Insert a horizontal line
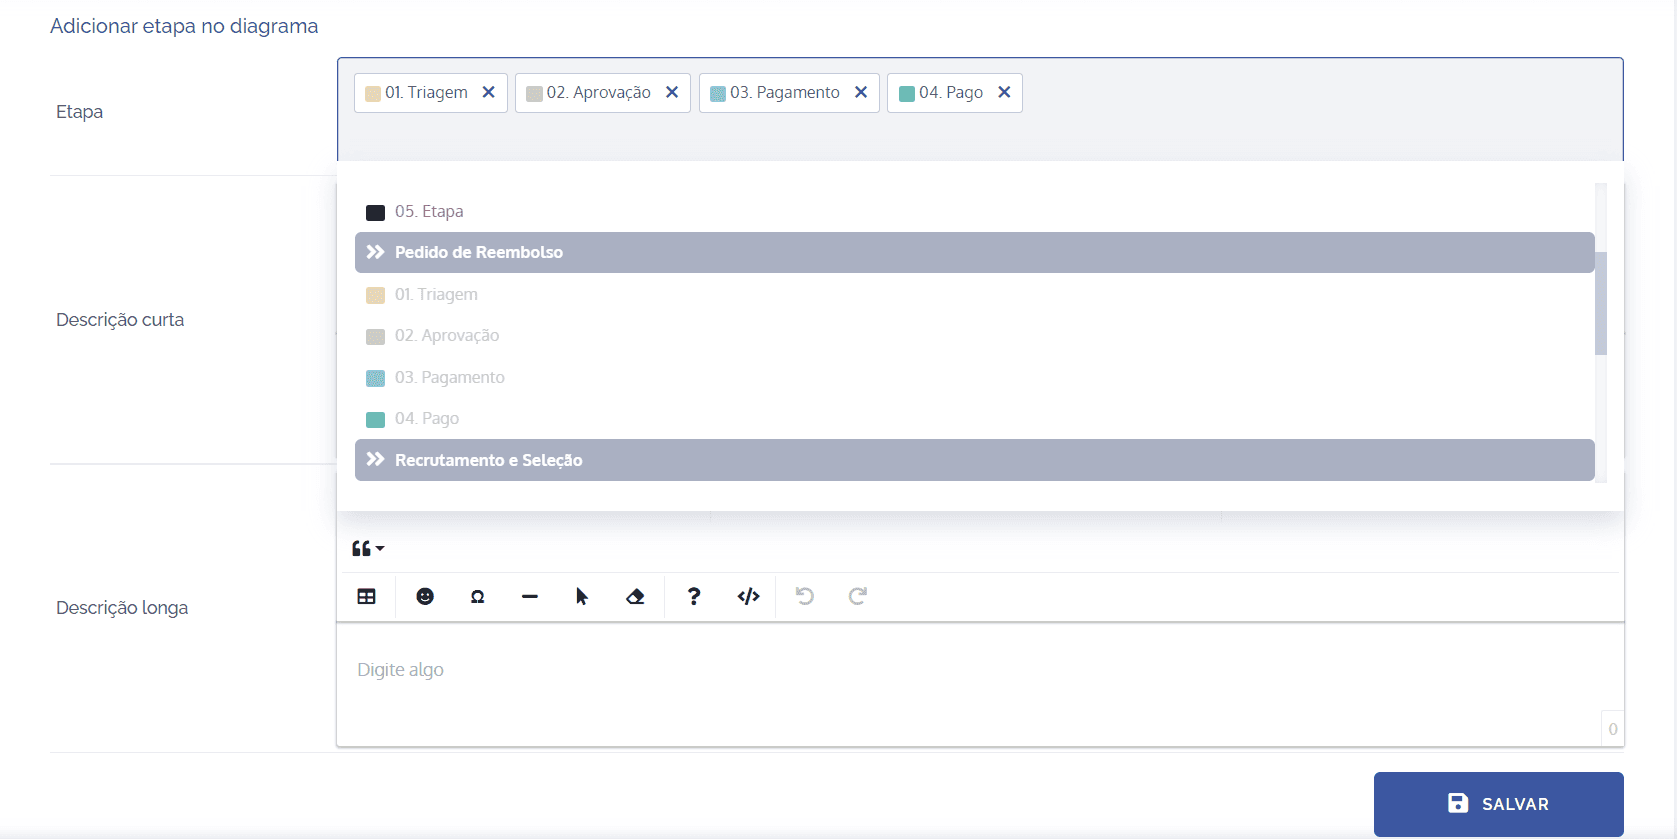1677x839 pixels. [x=530, y=596]
